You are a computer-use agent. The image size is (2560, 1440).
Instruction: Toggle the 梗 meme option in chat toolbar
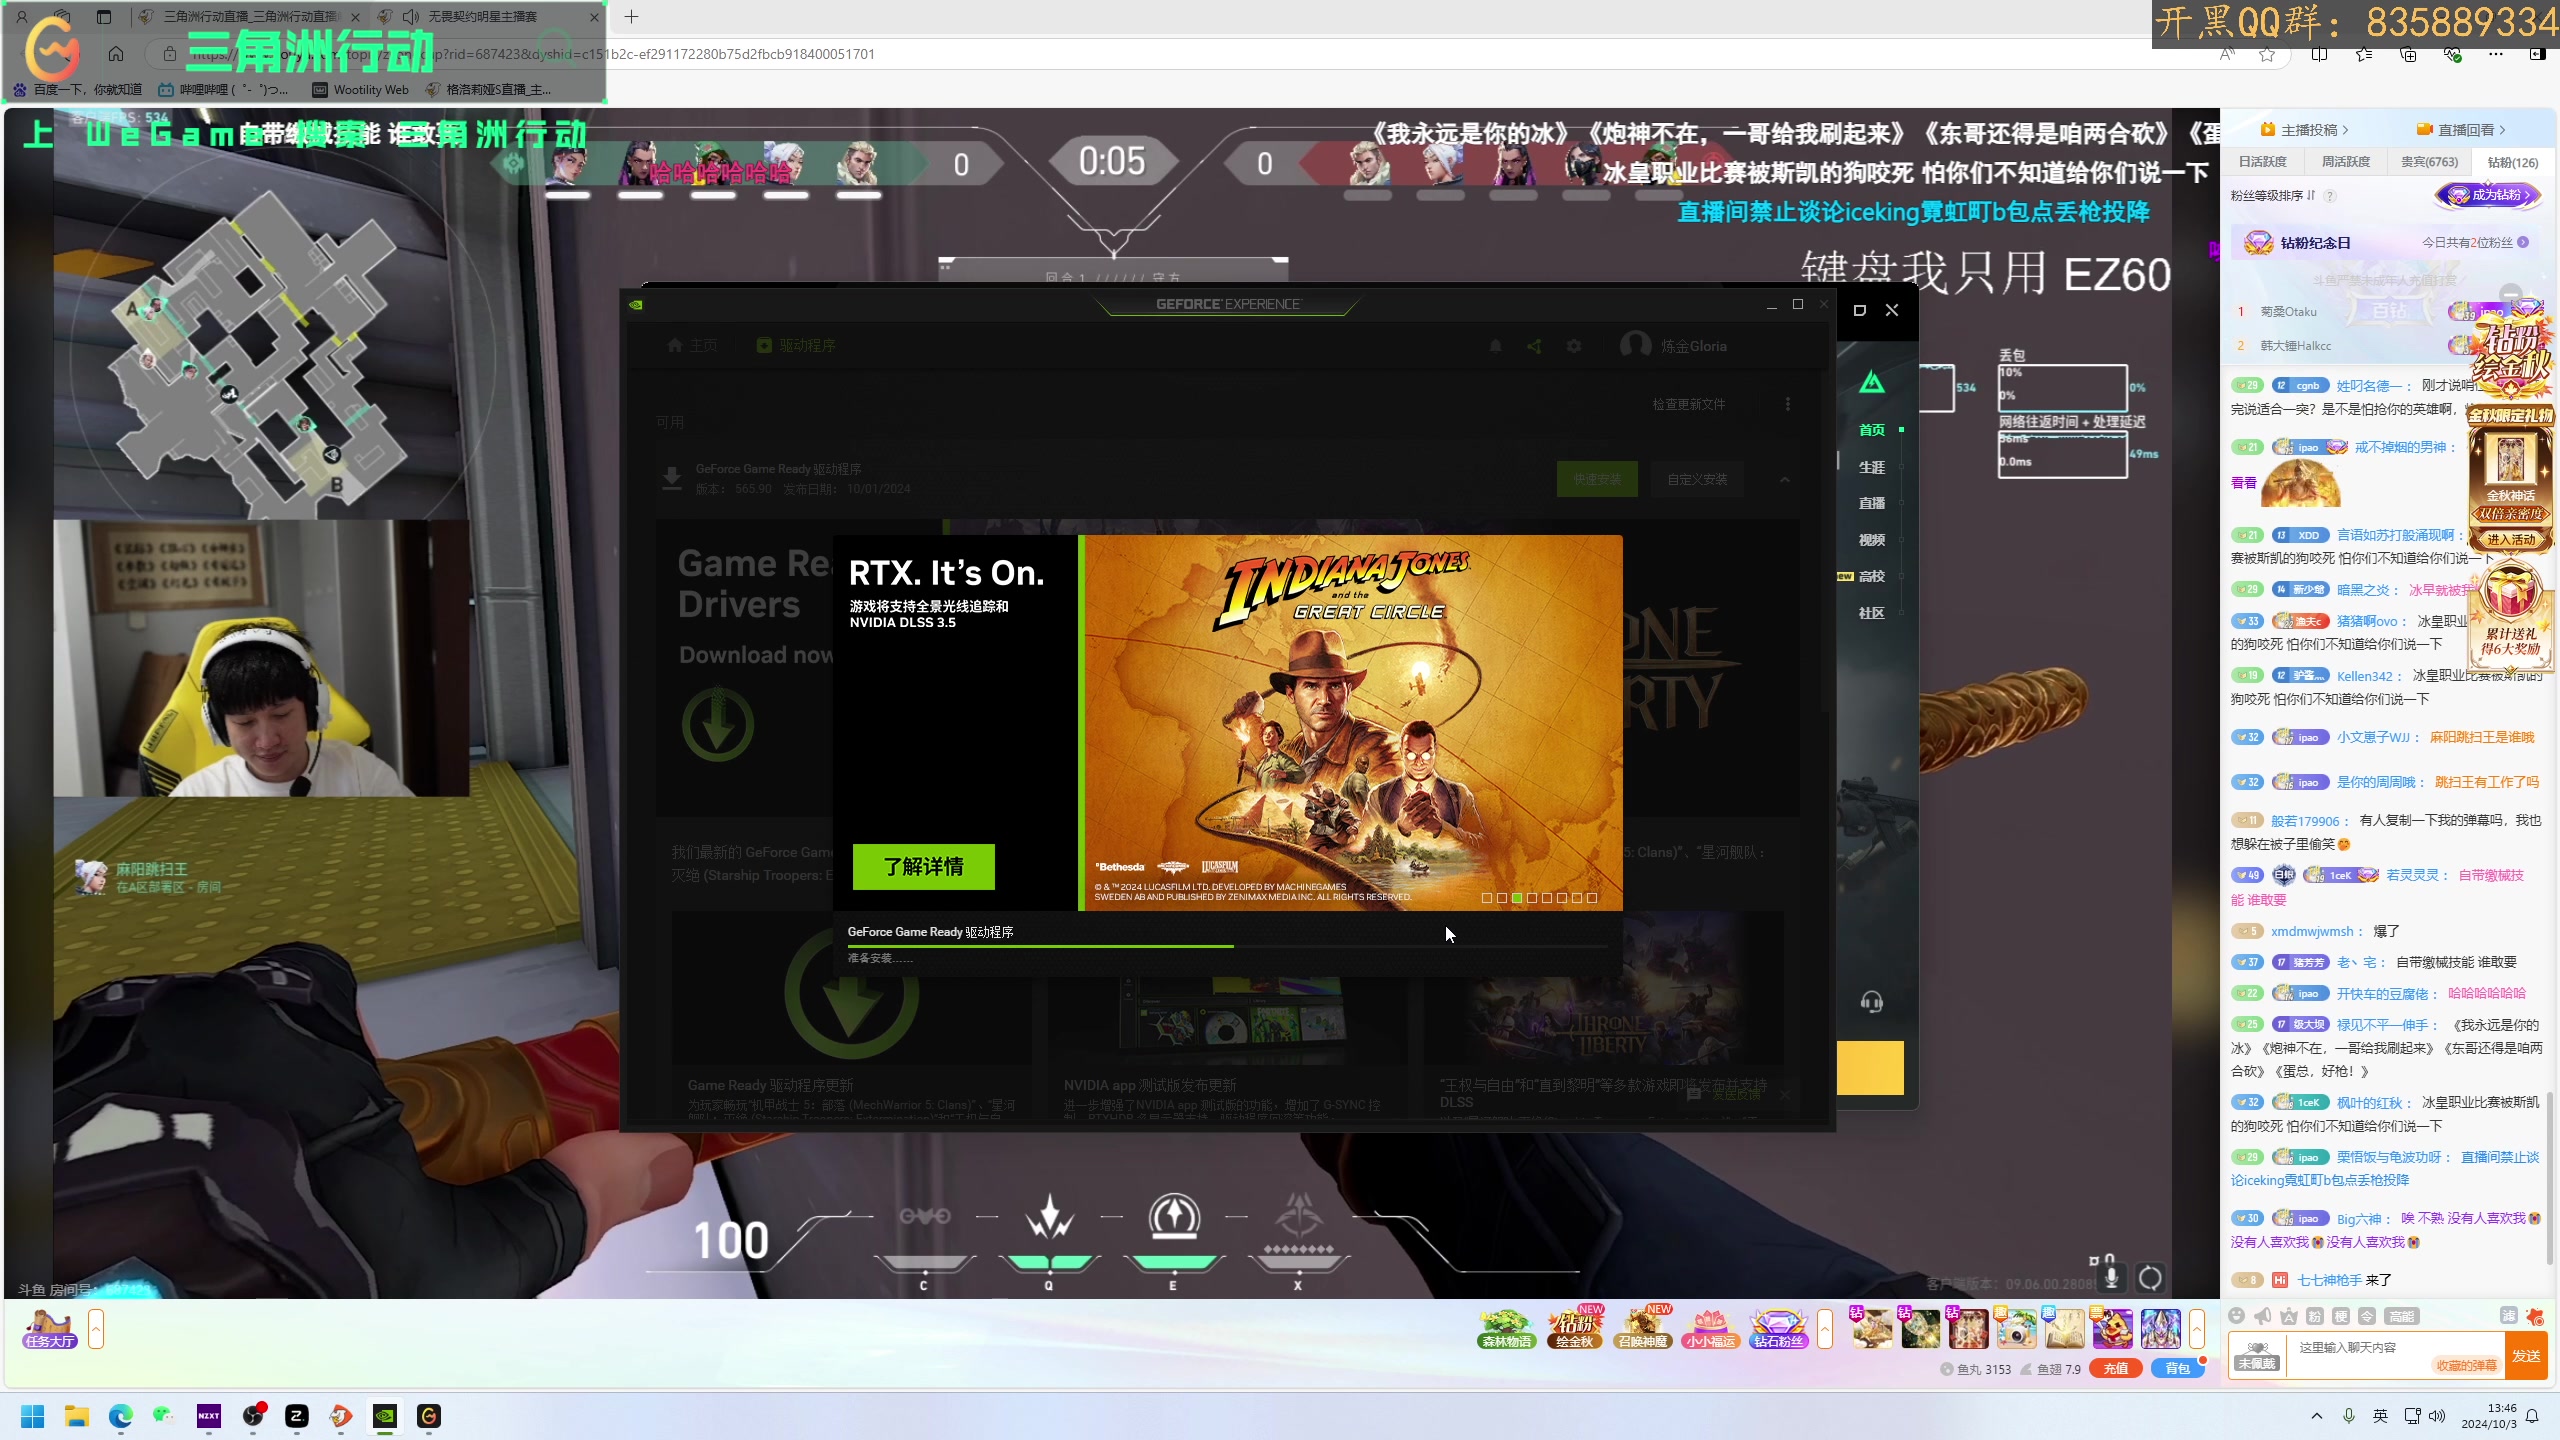pyautogui.click(x=2340, y=1316)
